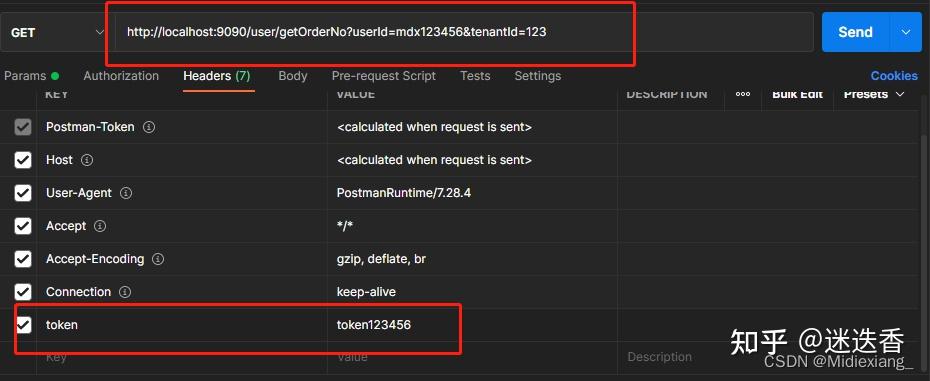
Task: Uncheck the Host header checkbox
Action: [x=23, y=160]
